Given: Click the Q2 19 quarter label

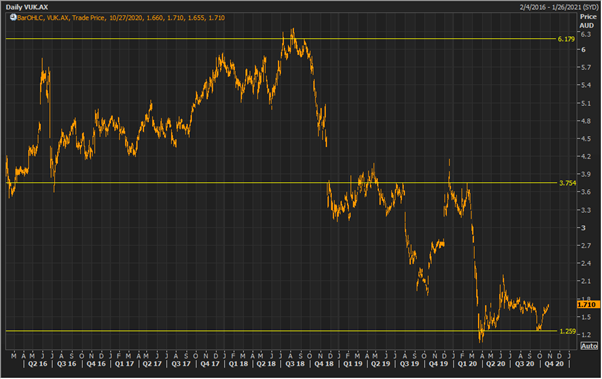Looking at the screenshot, I should pyautogui.click(x=380, y=364).
